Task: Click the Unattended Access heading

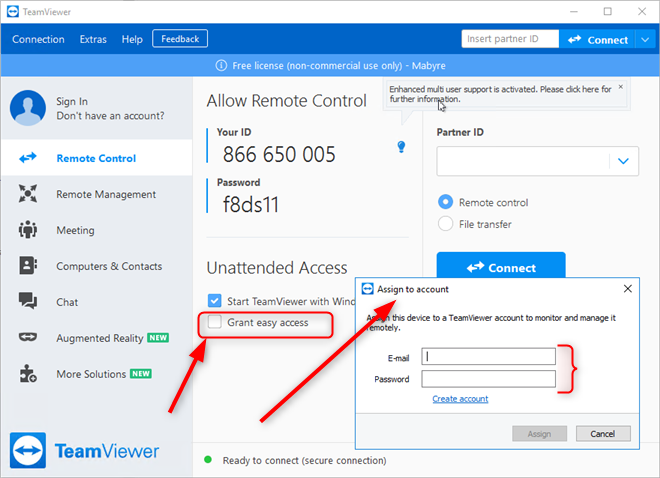Action: [277, 268]
